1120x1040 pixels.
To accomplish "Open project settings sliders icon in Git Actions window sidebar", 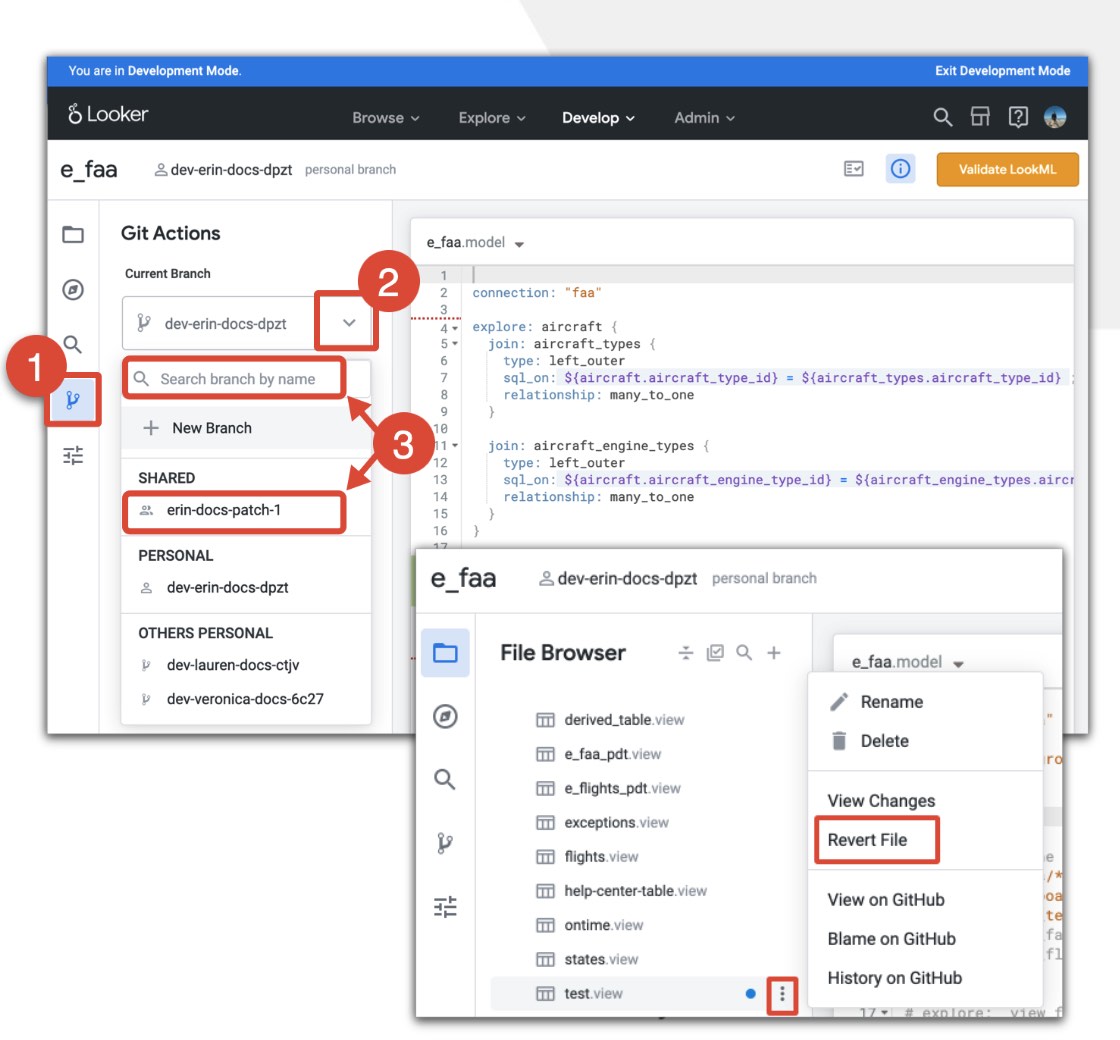I will [73, 456].
